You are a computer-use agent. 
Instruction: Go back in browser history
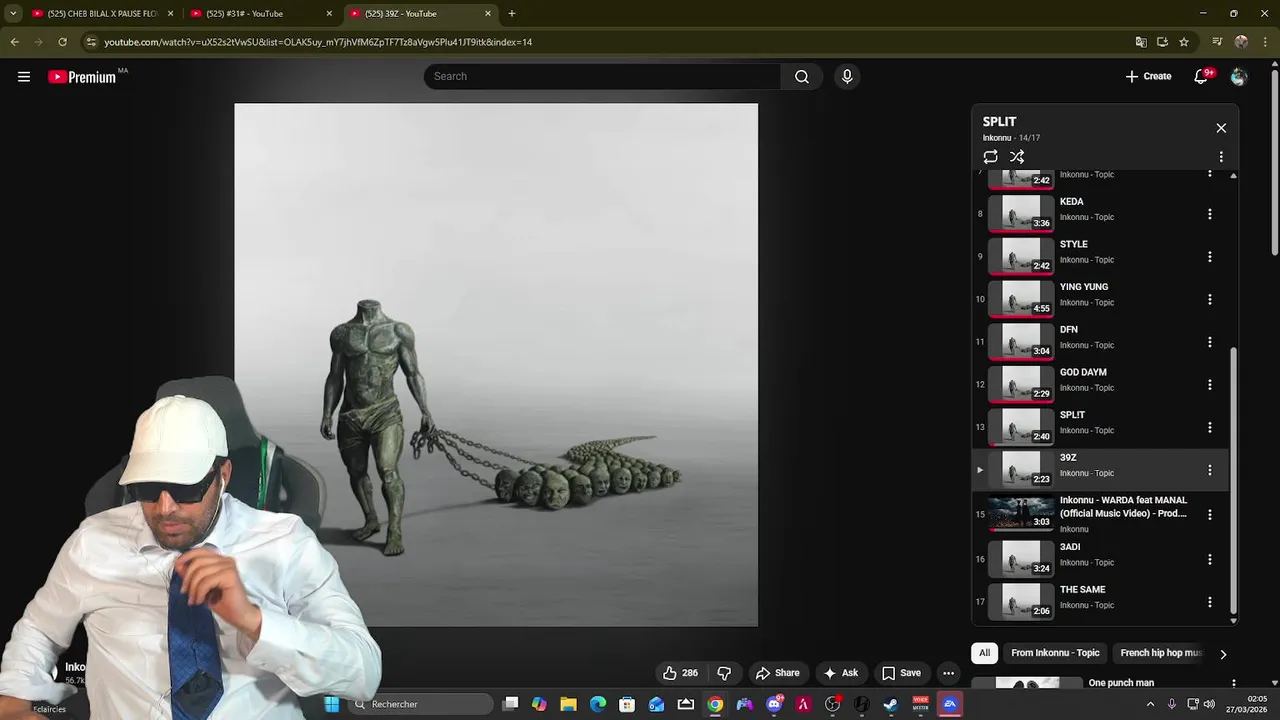point(14,42)
